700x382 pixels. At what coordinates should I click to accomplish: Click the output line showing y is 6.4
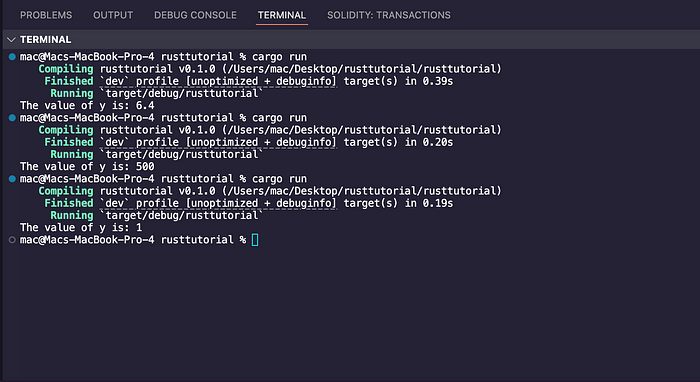click(x=87, y=106)
